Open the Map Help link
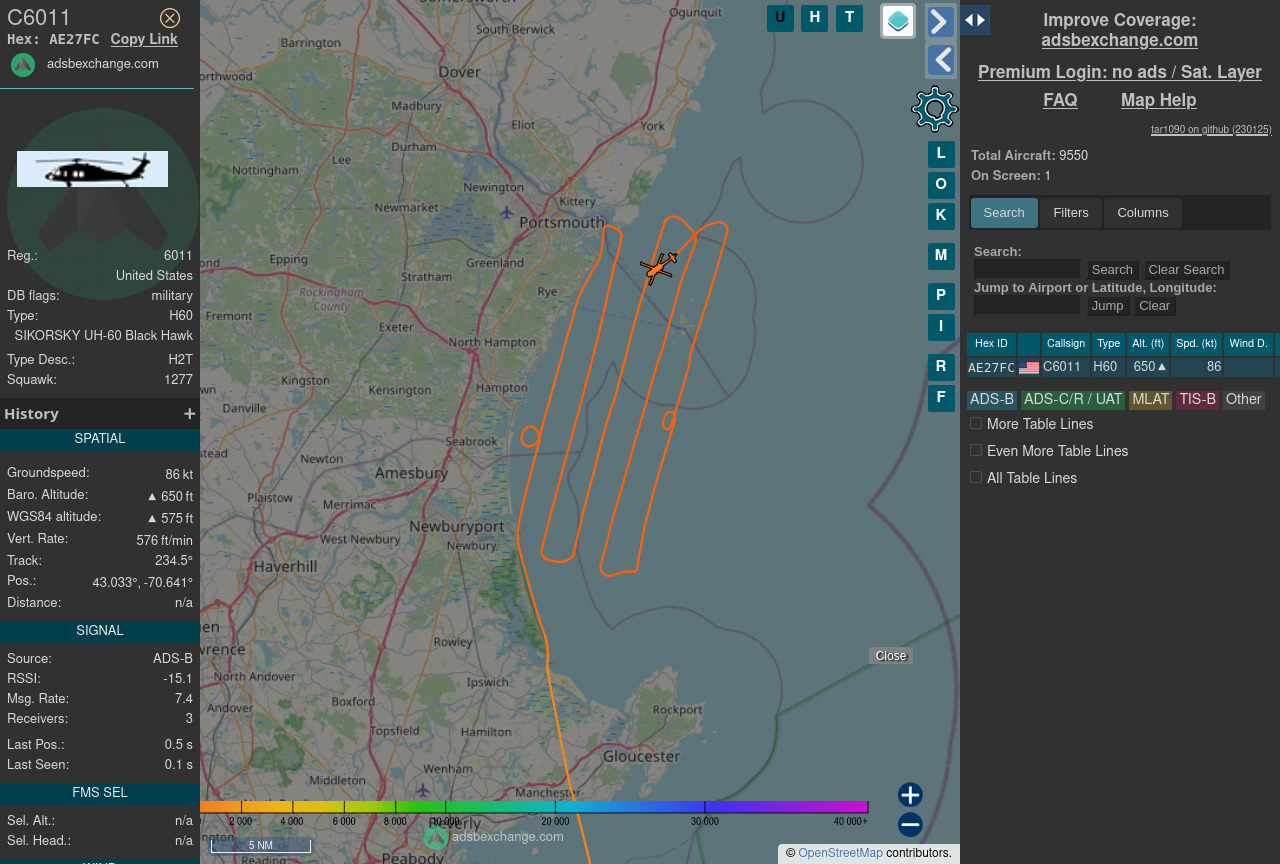The image size is (1280, 864). (x=1158, y=100)
